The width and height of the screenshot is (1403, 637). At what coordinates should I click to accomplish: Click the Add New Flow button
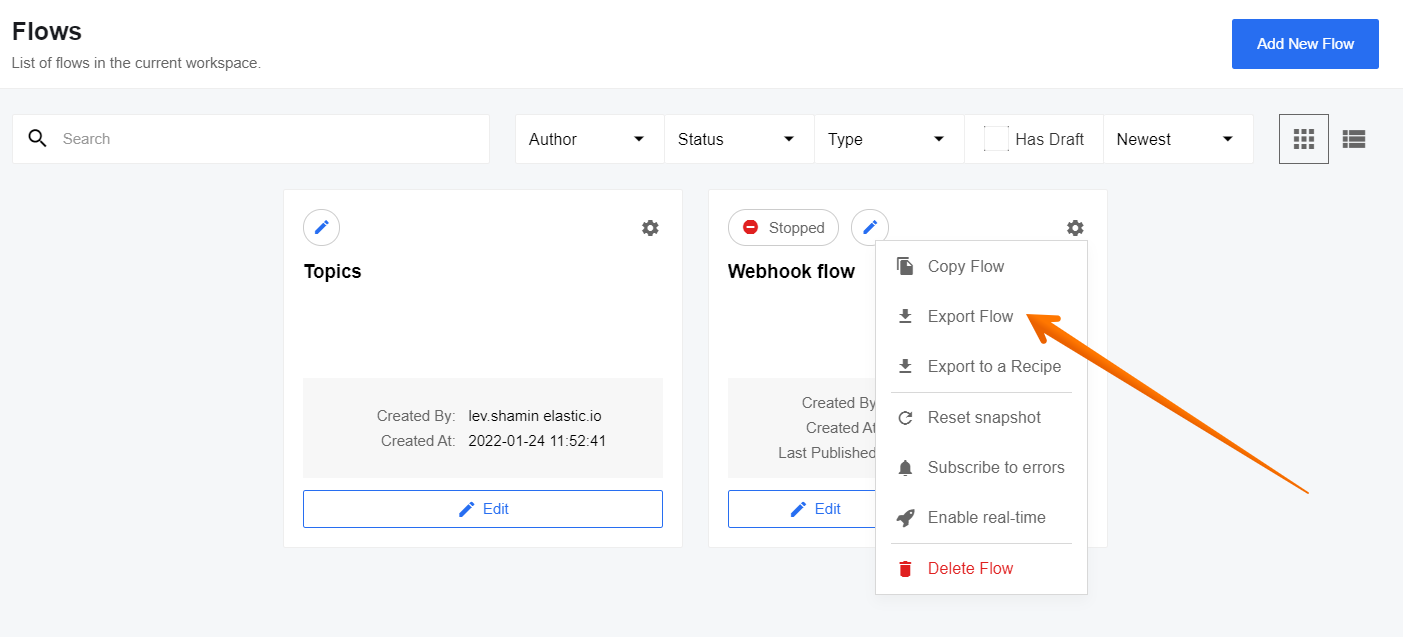pyautogui.click(x=1305, y=44)
